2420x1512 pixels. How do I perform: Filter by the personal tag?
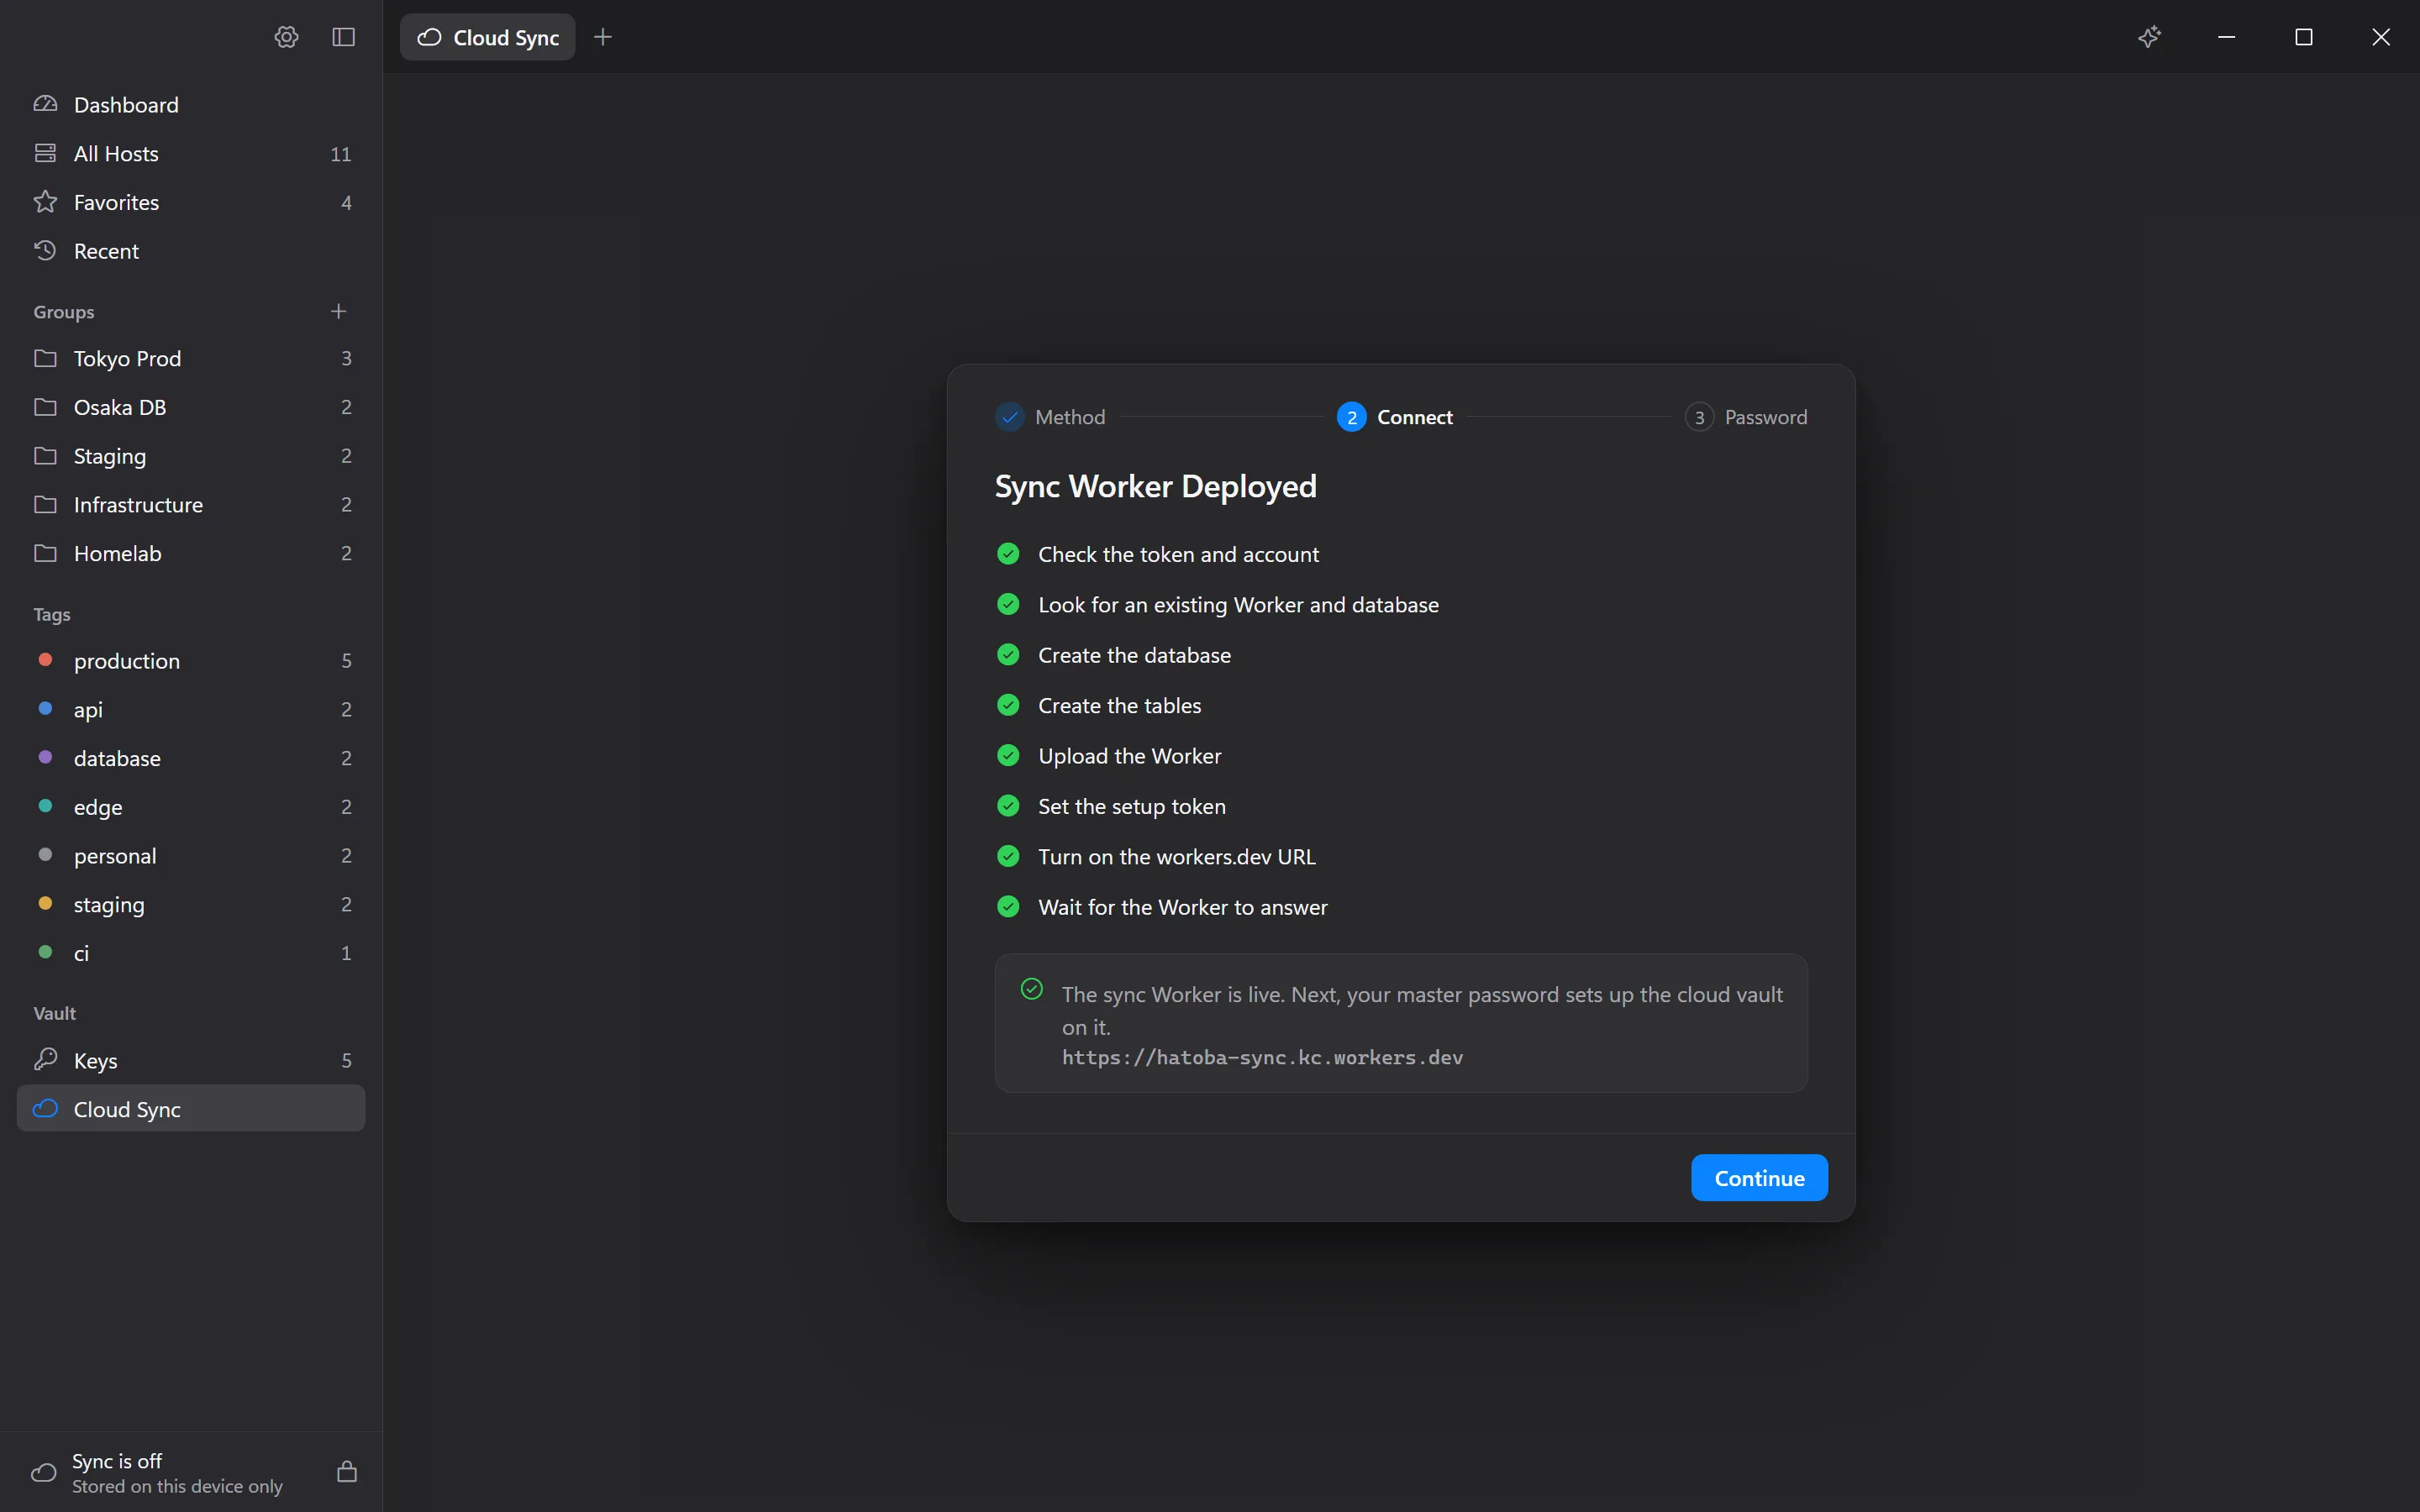(x=191, y=856)
